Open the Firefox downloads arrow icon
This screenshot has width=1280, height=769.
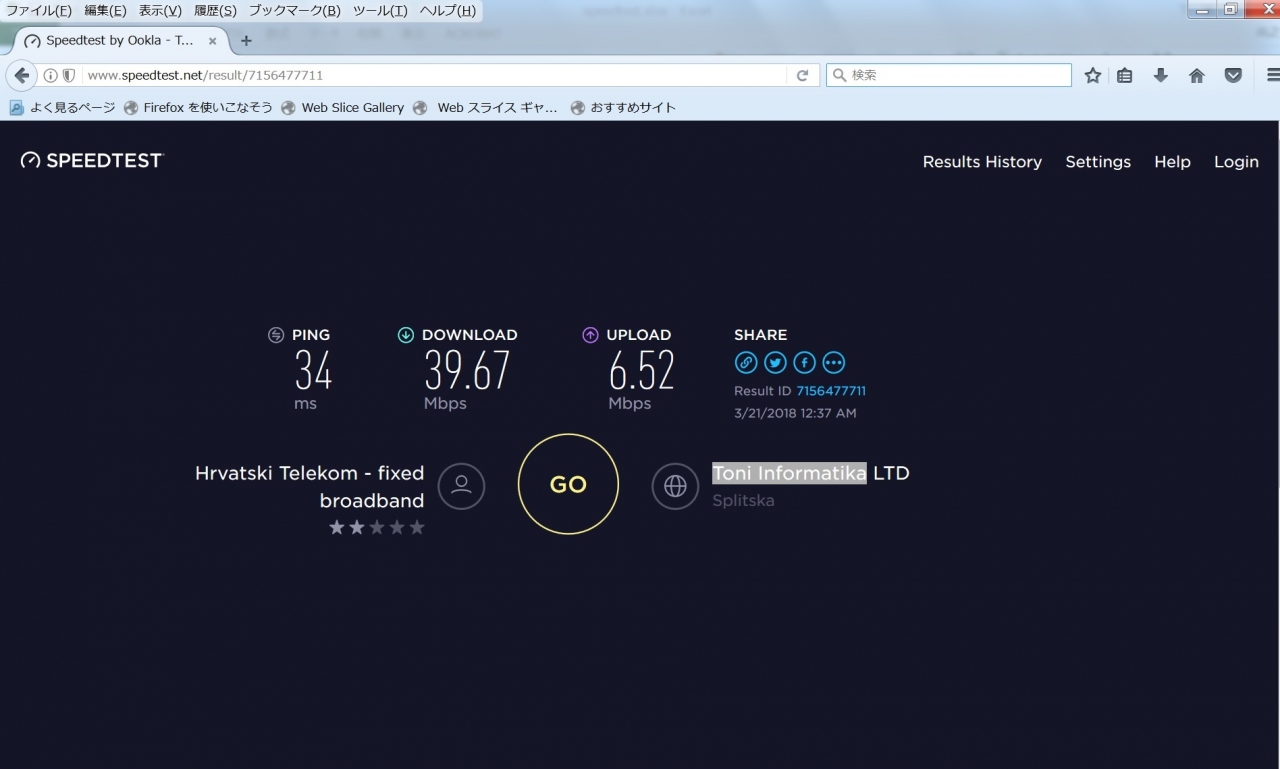tap(1160, 75)
